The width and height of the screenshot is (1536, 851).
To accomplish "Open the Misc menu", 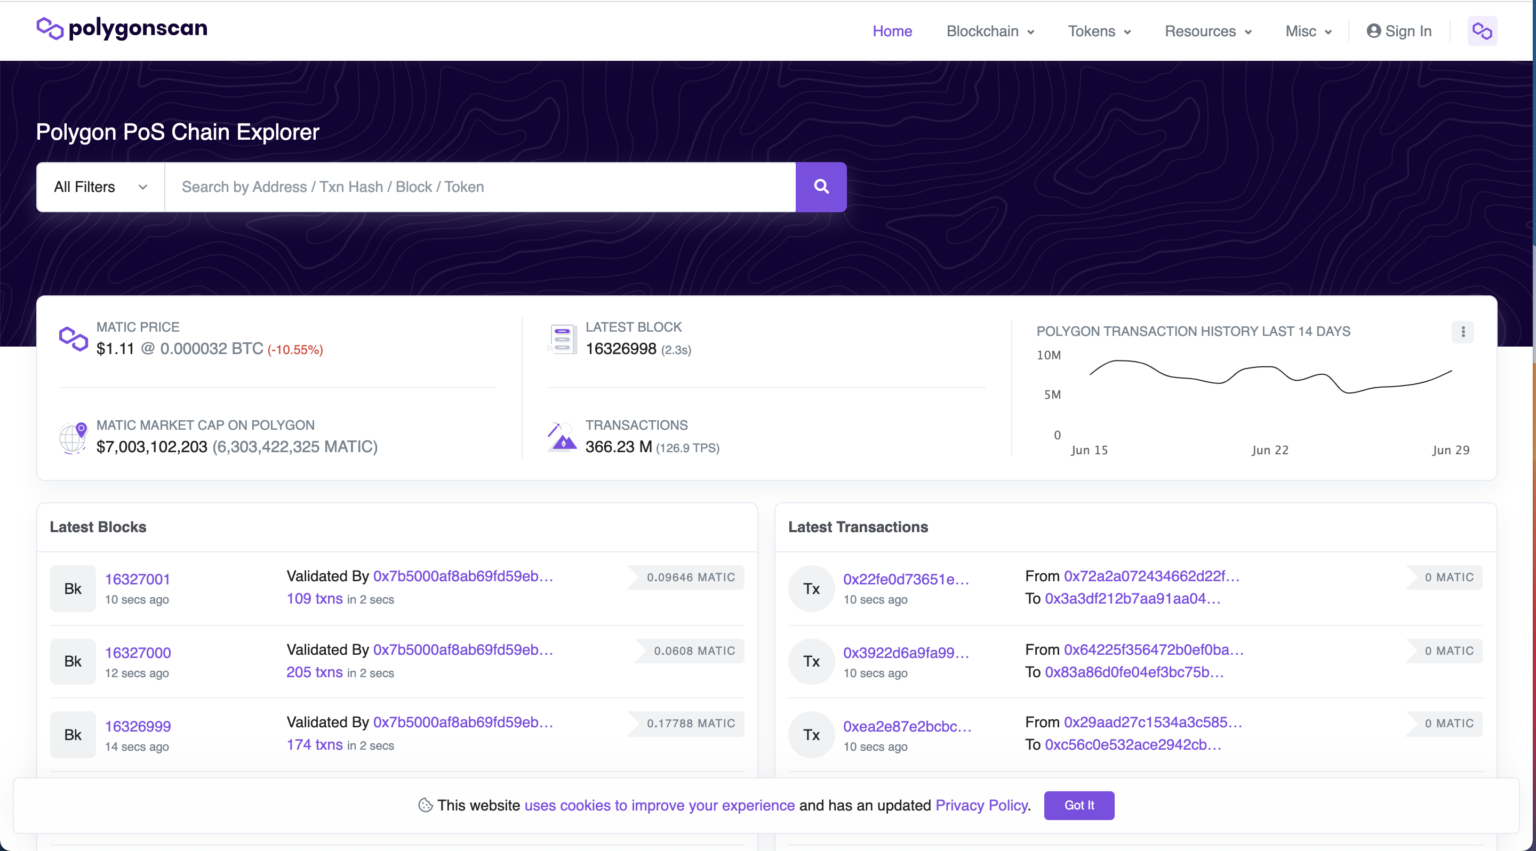I will point(1308,31).
